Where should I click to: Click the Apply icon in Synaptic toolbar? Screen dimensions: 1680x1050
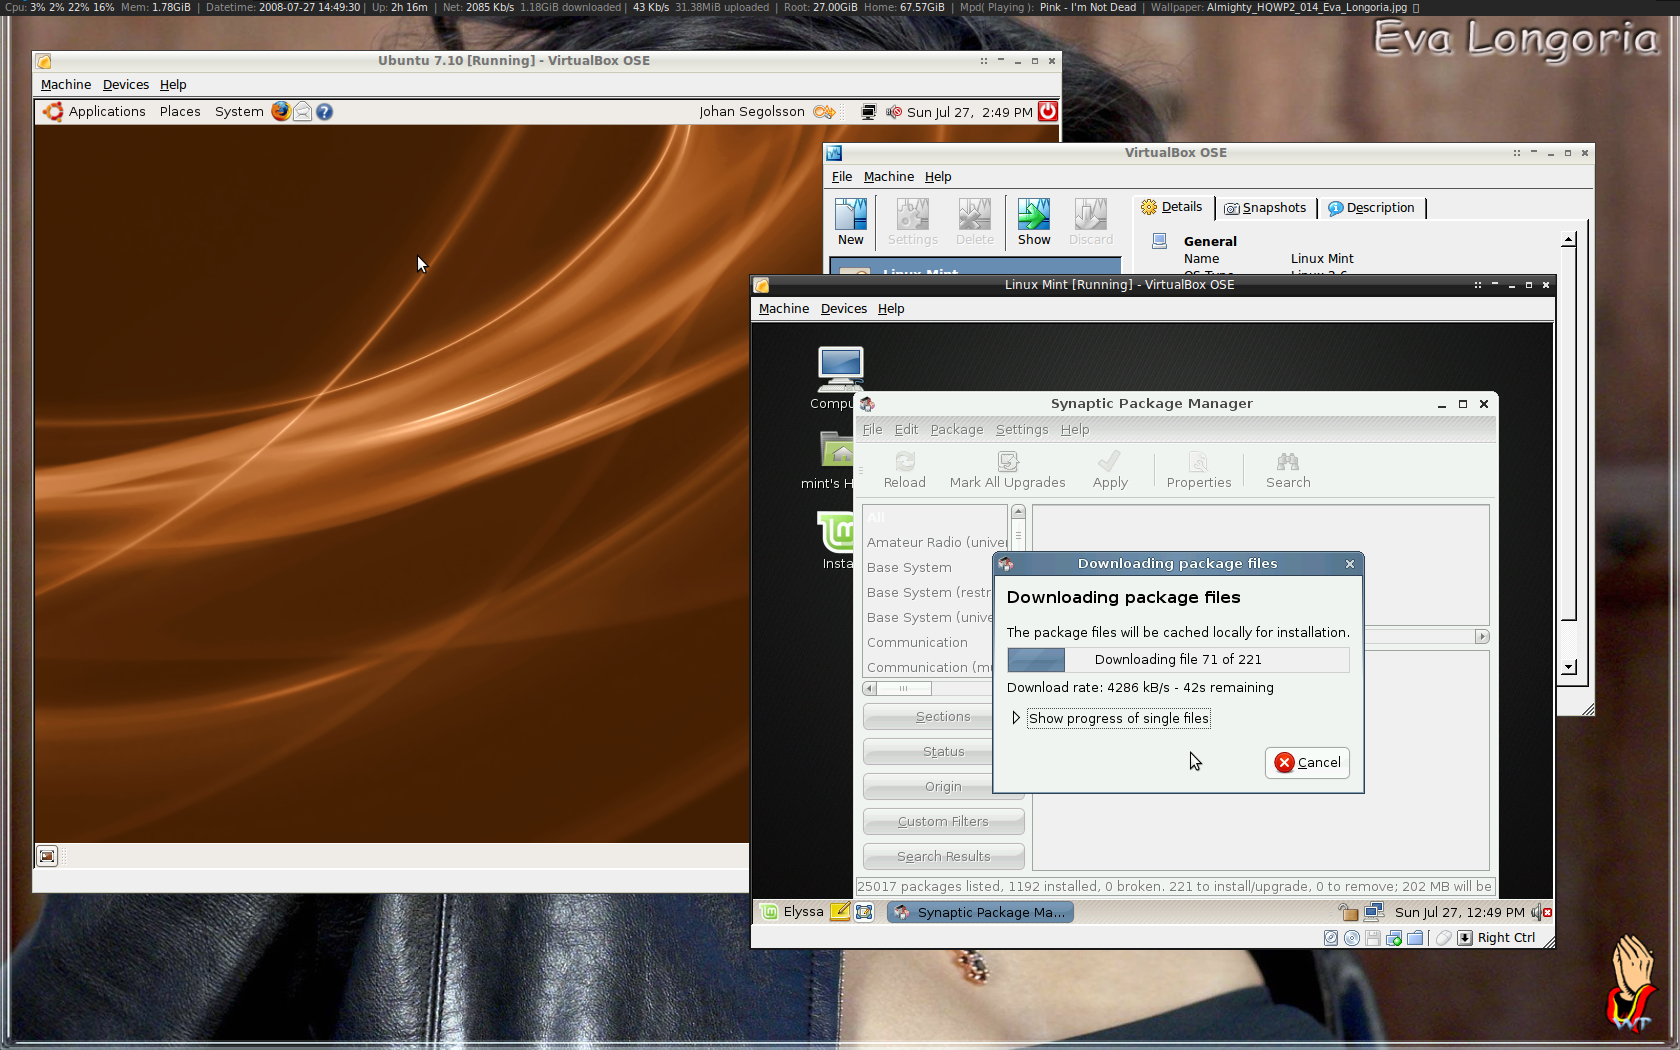tap(1110, 470)
